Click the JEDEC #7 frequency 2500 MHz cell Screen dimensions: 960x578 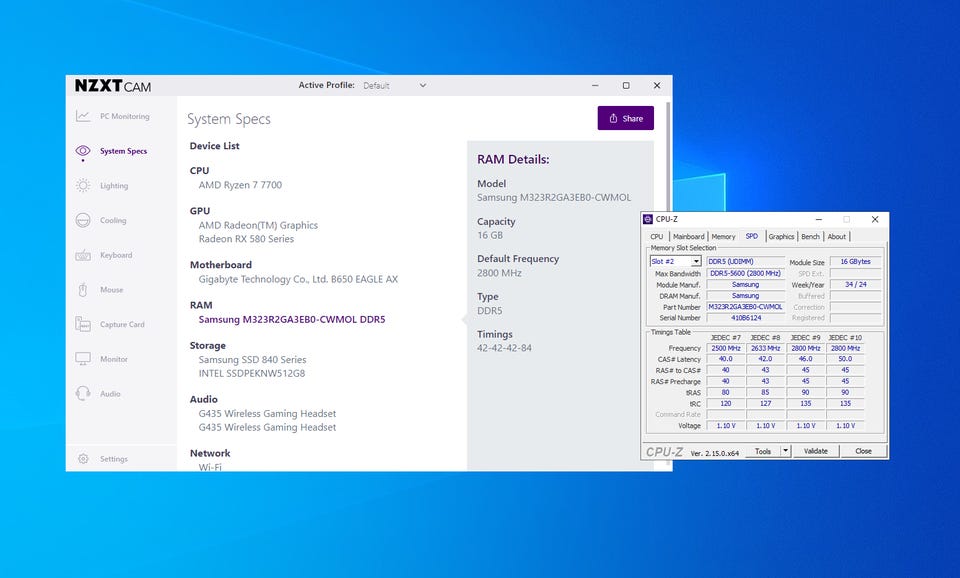726,348
